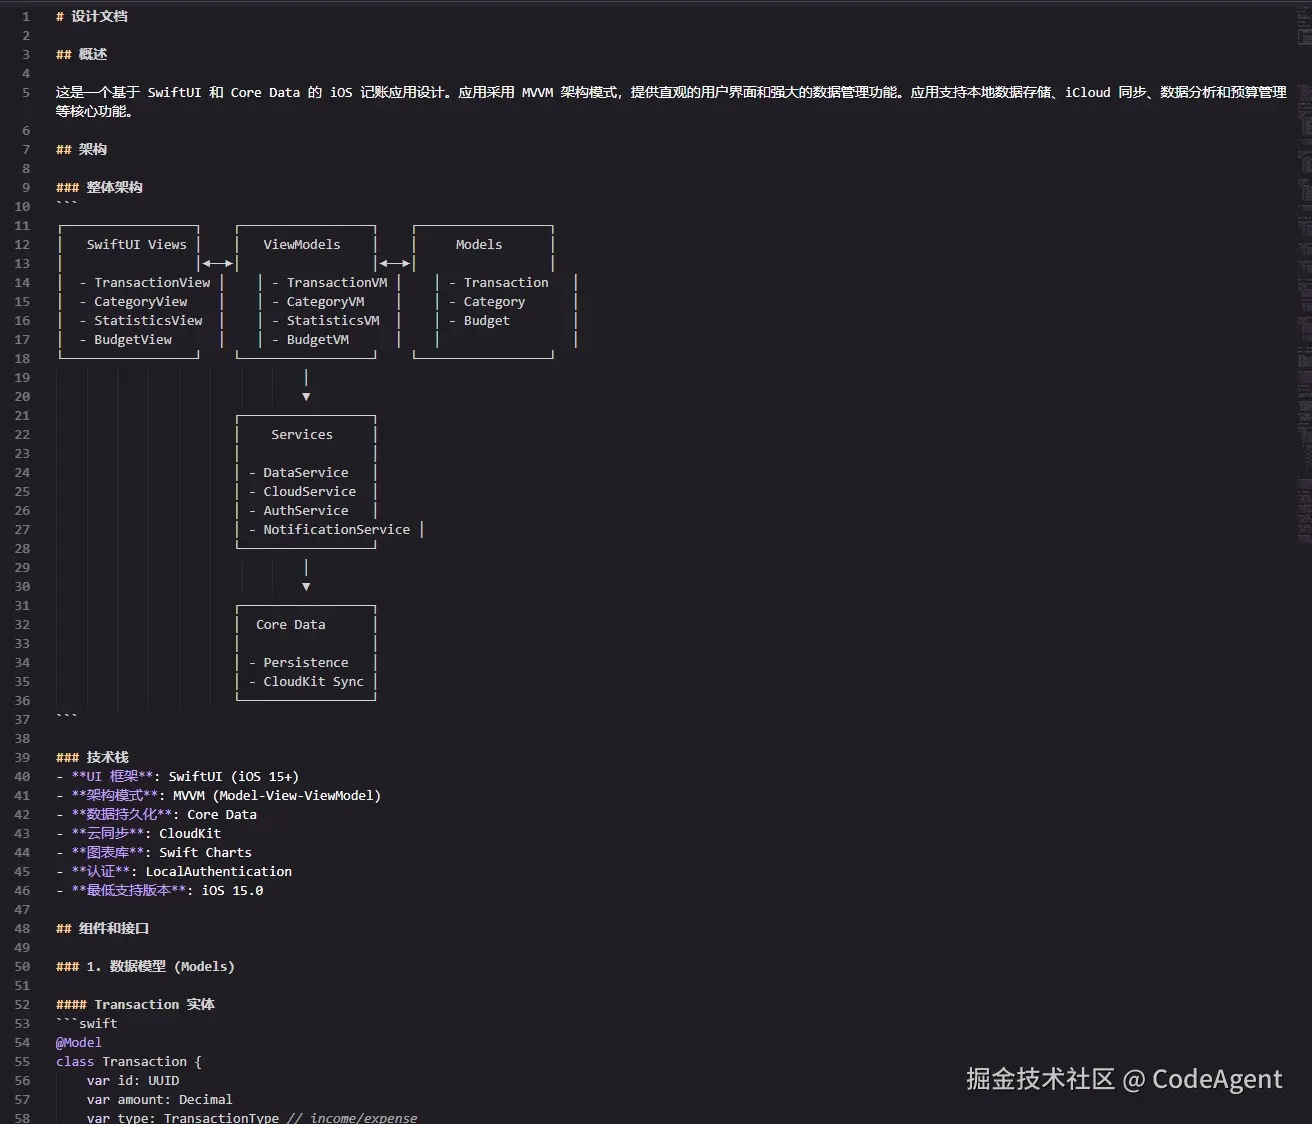
Task: Click 'var type: TransactionType' declaration
Action: point(183,1117)
